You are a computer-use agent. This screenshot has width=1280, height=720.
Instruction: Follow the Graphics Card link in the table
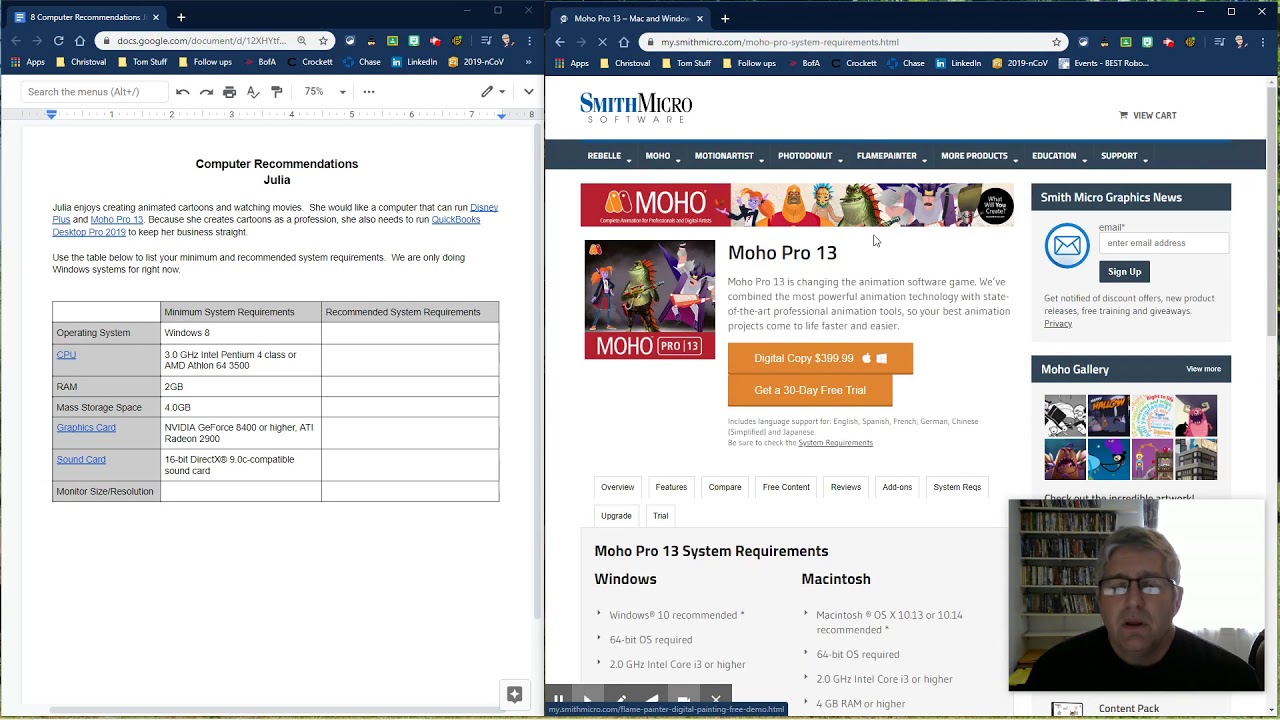pyautogui.click(x=86, y=428)
